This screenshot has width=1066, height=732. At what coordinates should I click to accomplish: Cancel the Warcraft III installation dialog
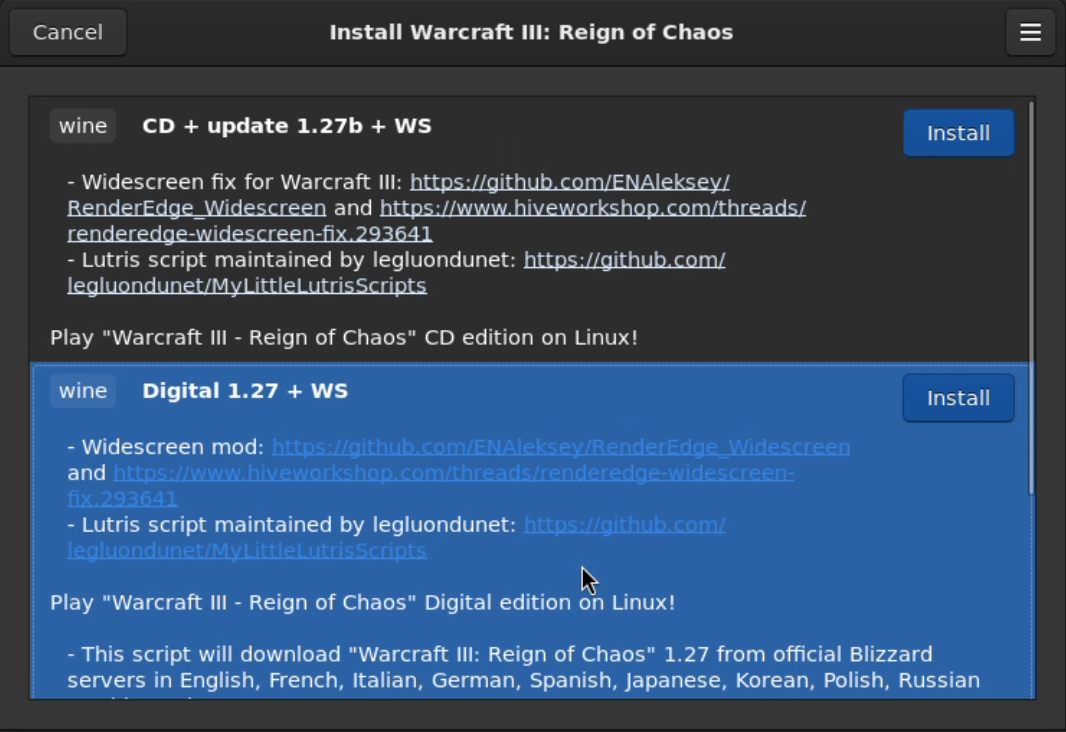67,32
